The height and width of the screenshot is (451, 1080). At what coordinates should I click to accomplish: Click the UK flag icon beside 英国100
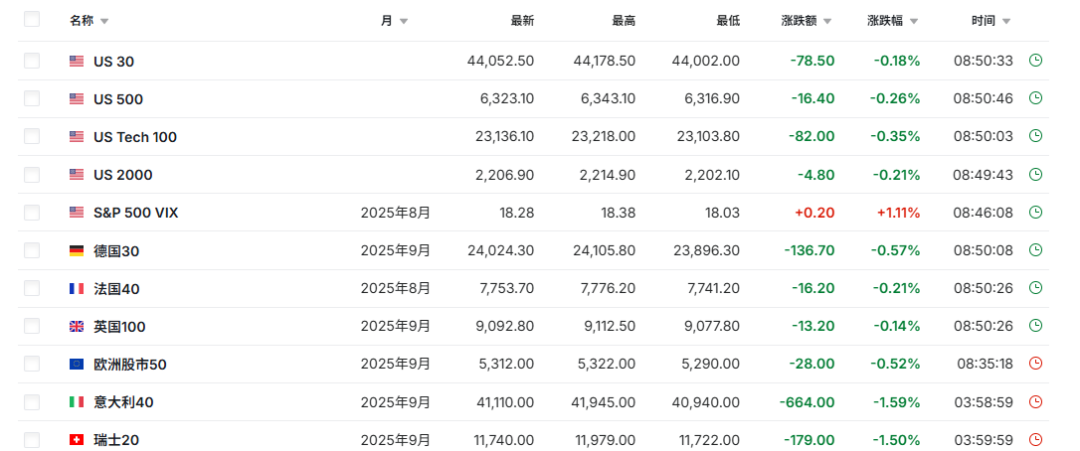pyautogui.click(x=77, y=326)
